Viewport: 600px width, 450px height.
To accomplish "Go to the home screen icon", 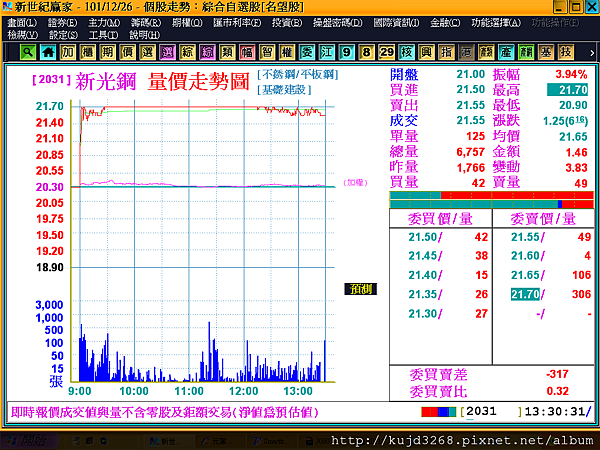I will (48, 52).
